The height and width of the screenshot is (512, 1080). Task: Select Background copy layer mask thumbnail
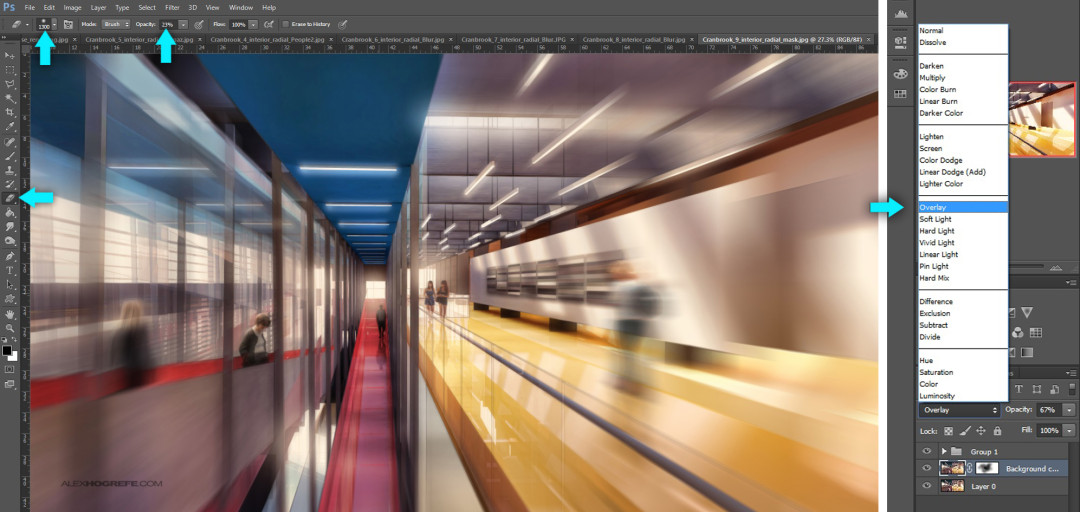986,469
